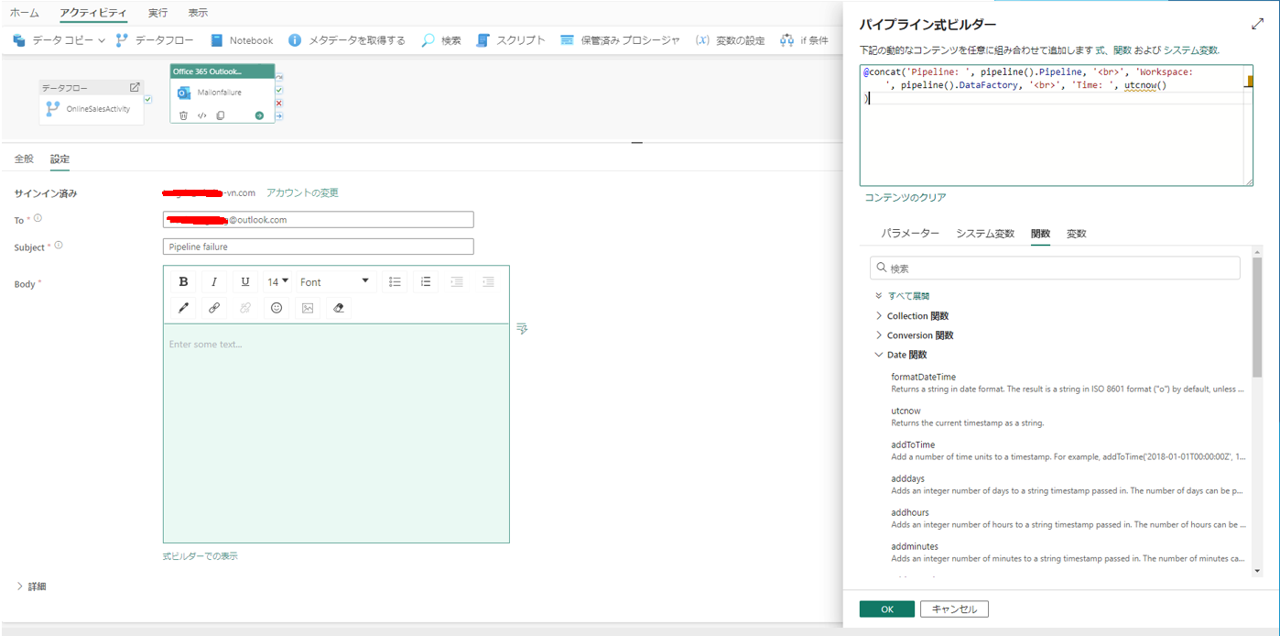Insert a link in the email body
This screenshot has width=1280, height=636.
(214, 308)
